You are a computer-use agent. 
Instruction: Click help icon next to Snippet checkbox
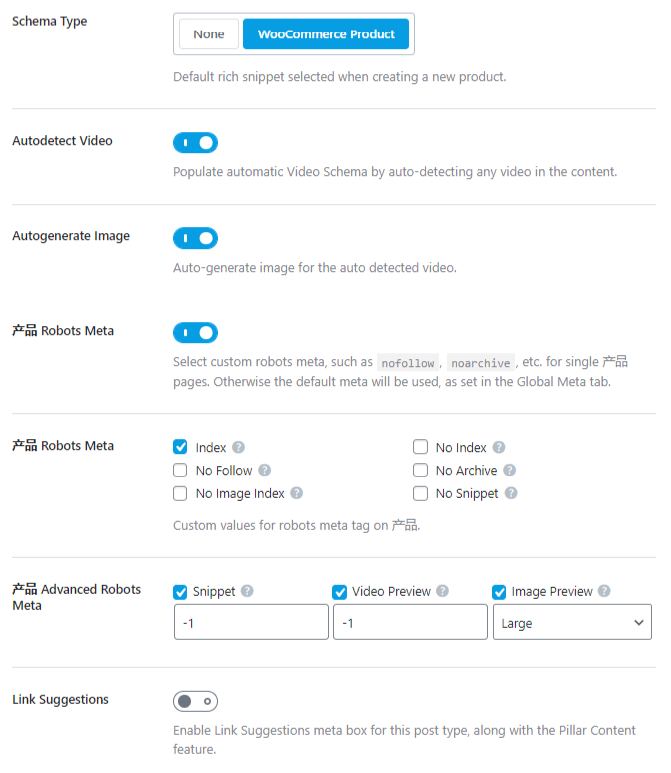(x=247, y=592)
